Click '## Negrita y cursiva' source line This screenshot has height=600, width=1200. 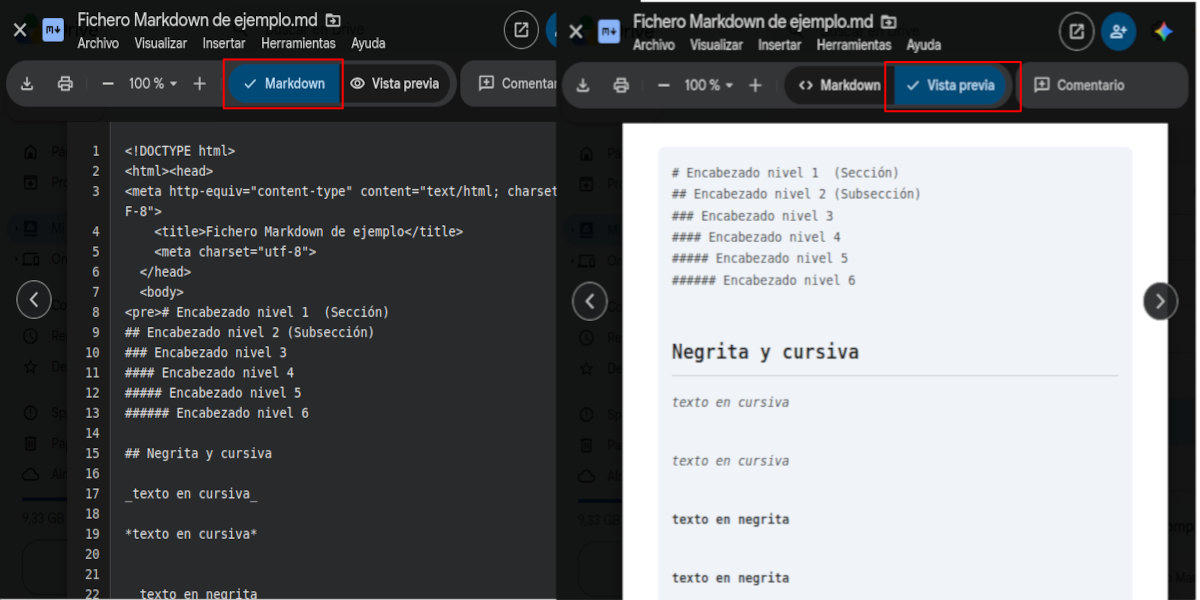click(x=198, y=453)
